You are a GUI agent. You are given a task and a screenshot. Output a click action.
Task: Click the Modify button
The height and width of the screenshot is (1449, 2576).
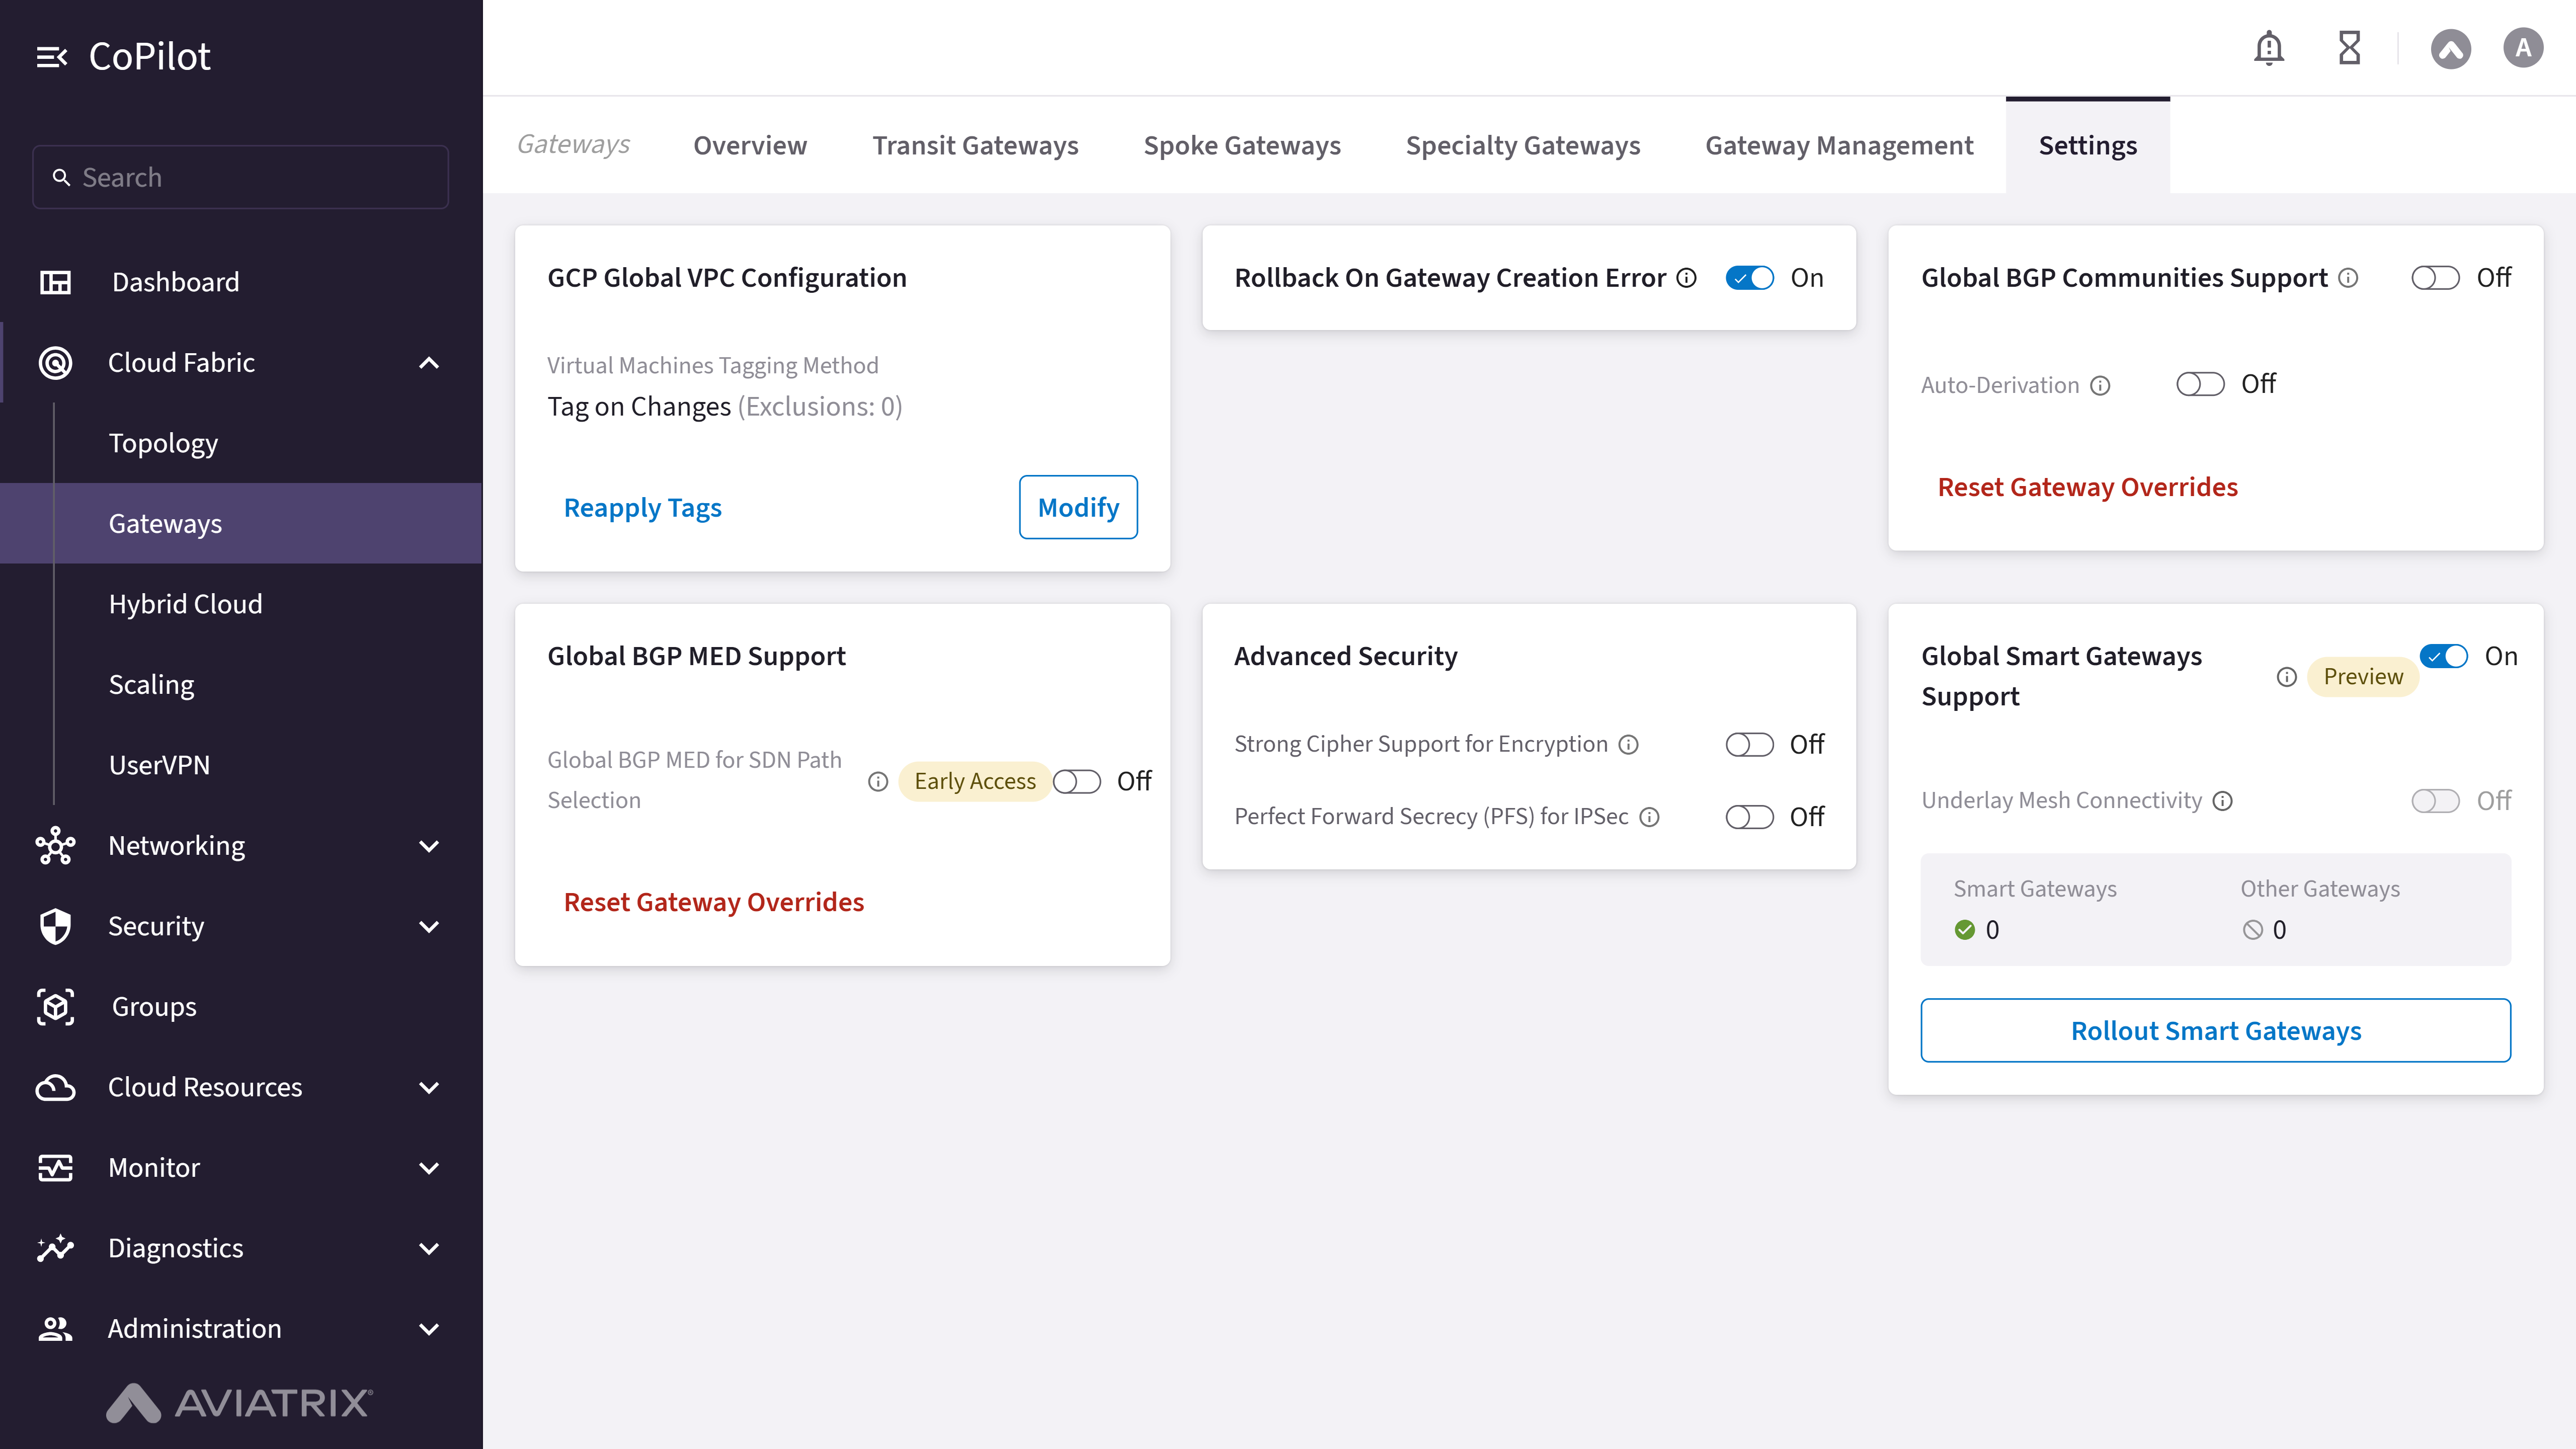point(1078,507)
